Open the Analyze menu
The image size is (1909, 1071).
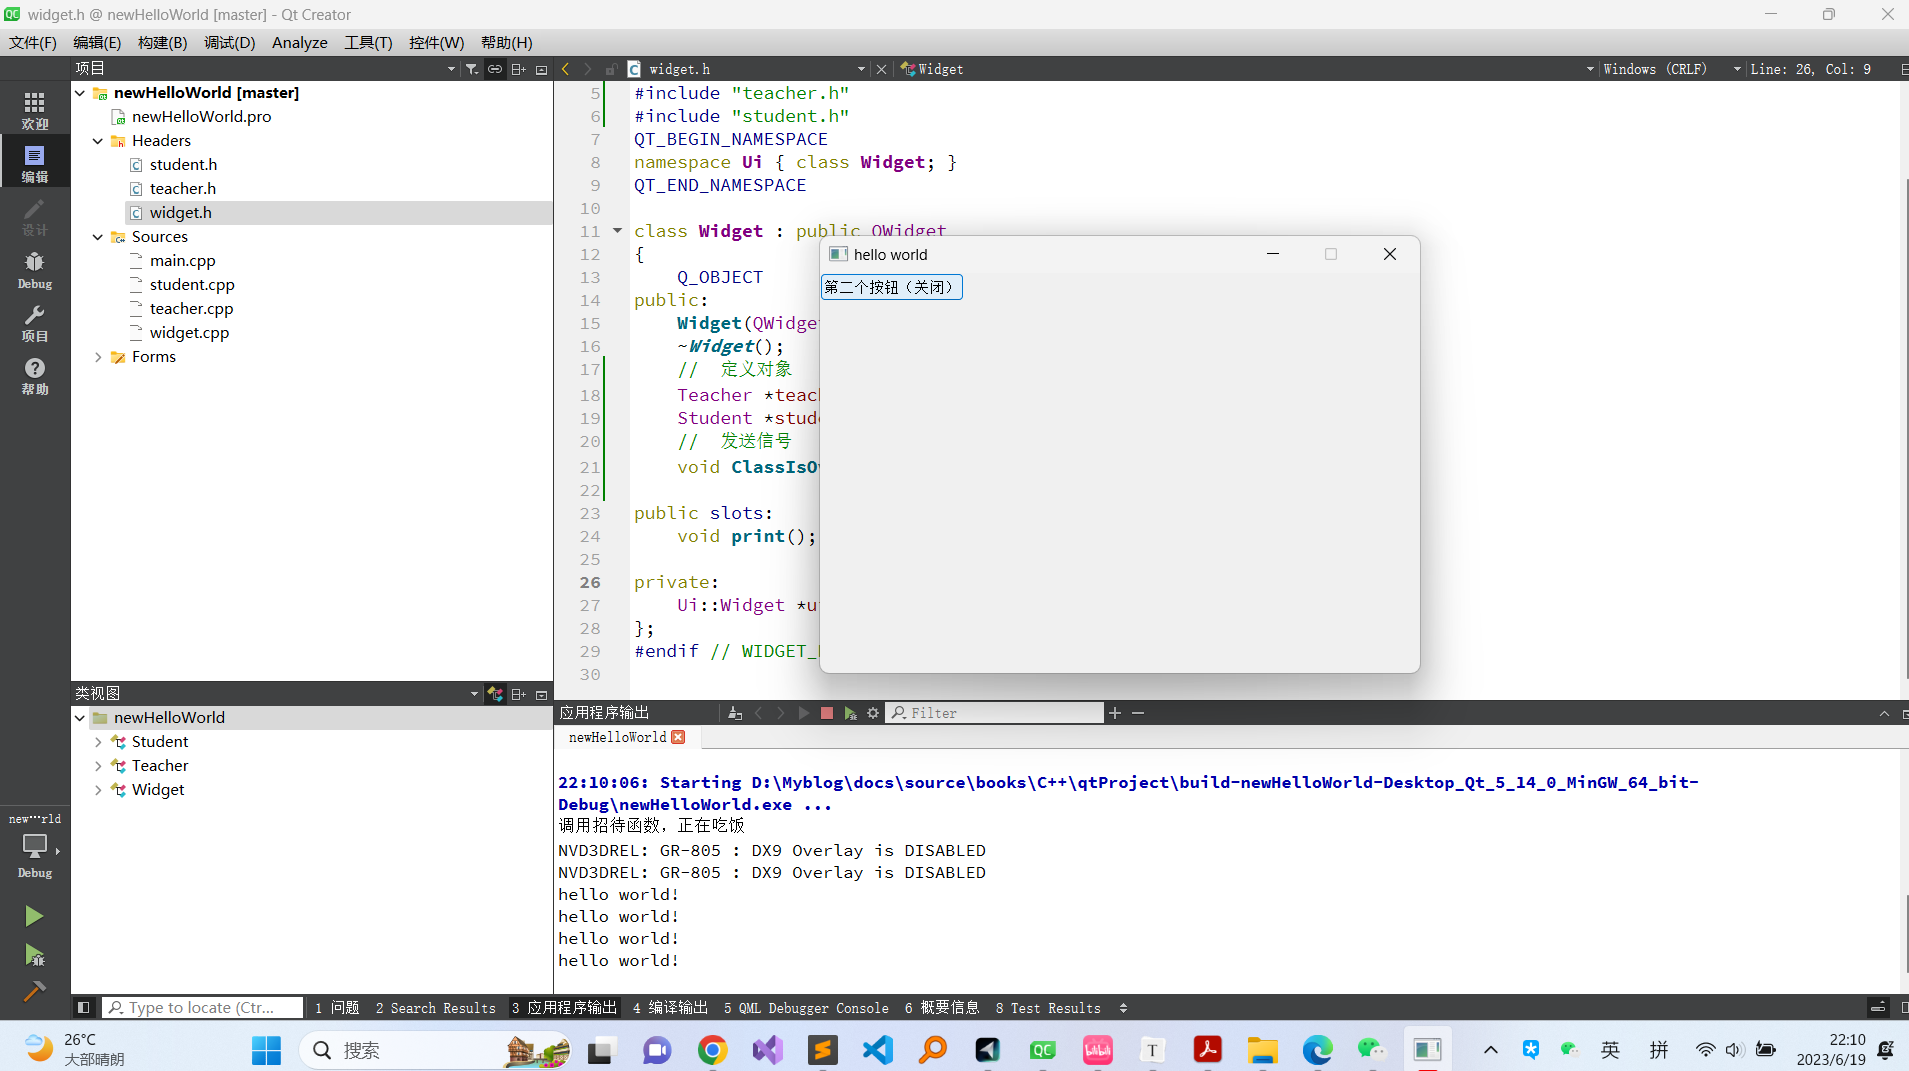(299, 42)
